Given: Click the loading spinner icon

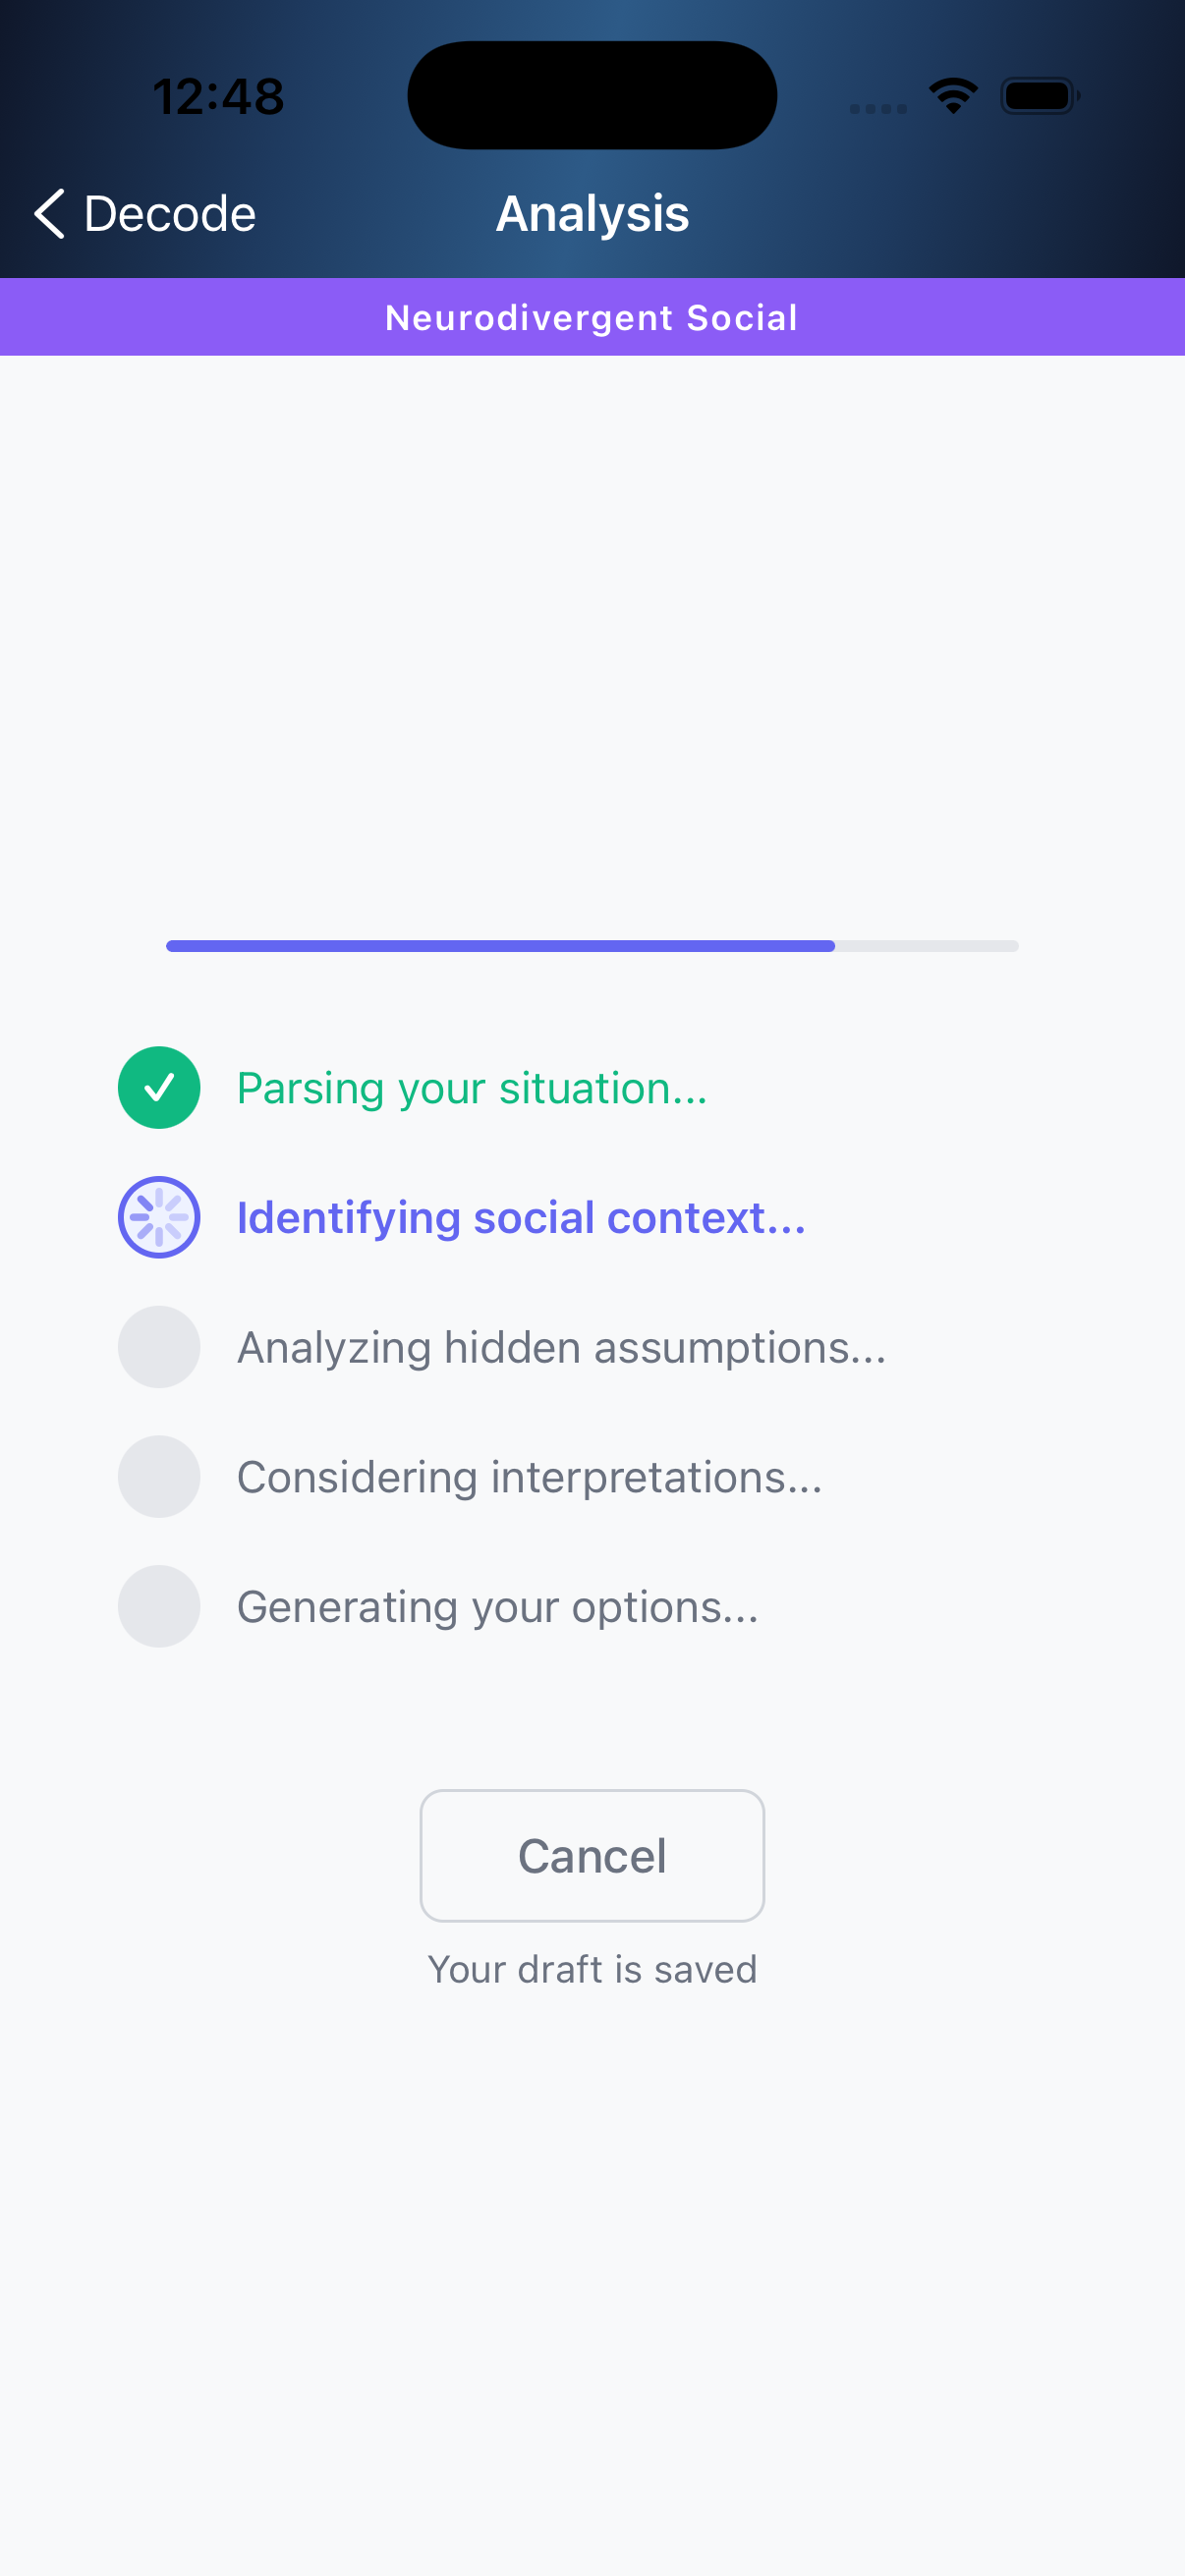Looking at the screenshot, I should [159, 1217].
